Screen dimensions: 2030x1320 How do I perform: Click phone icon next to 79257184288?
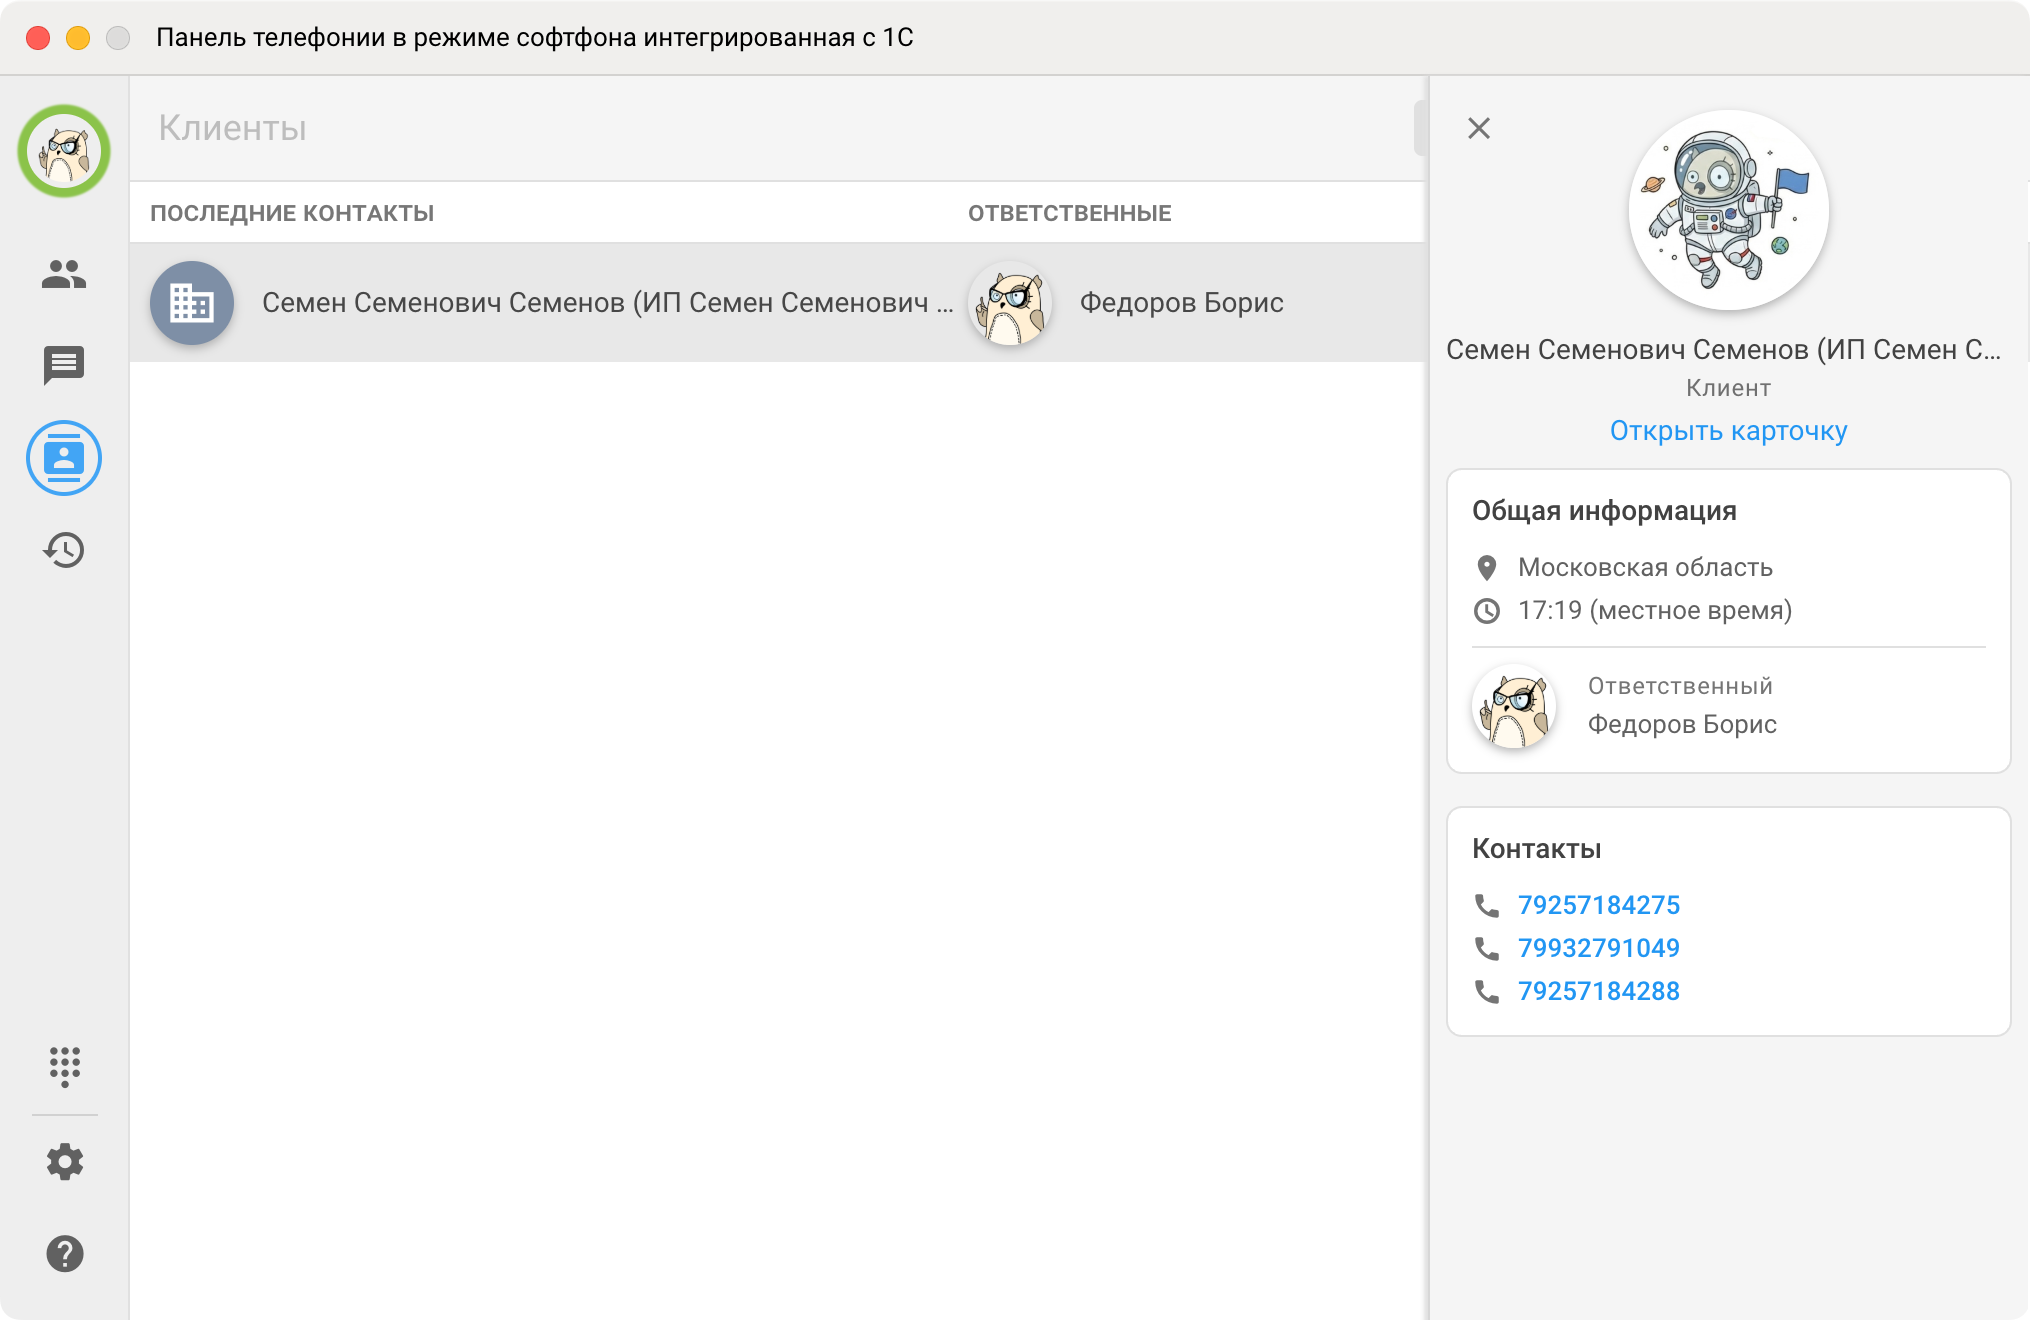pyautogui.click(x=1487, y=991)
